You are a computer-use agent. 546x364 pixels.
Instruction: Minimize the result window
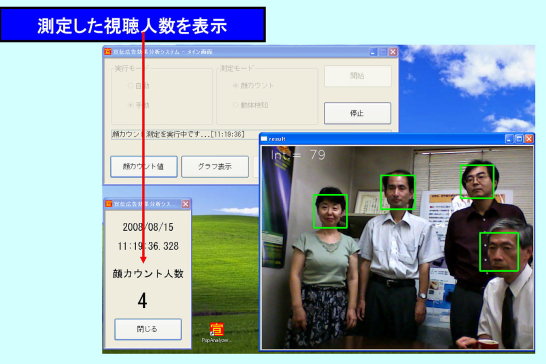(509, 139)
